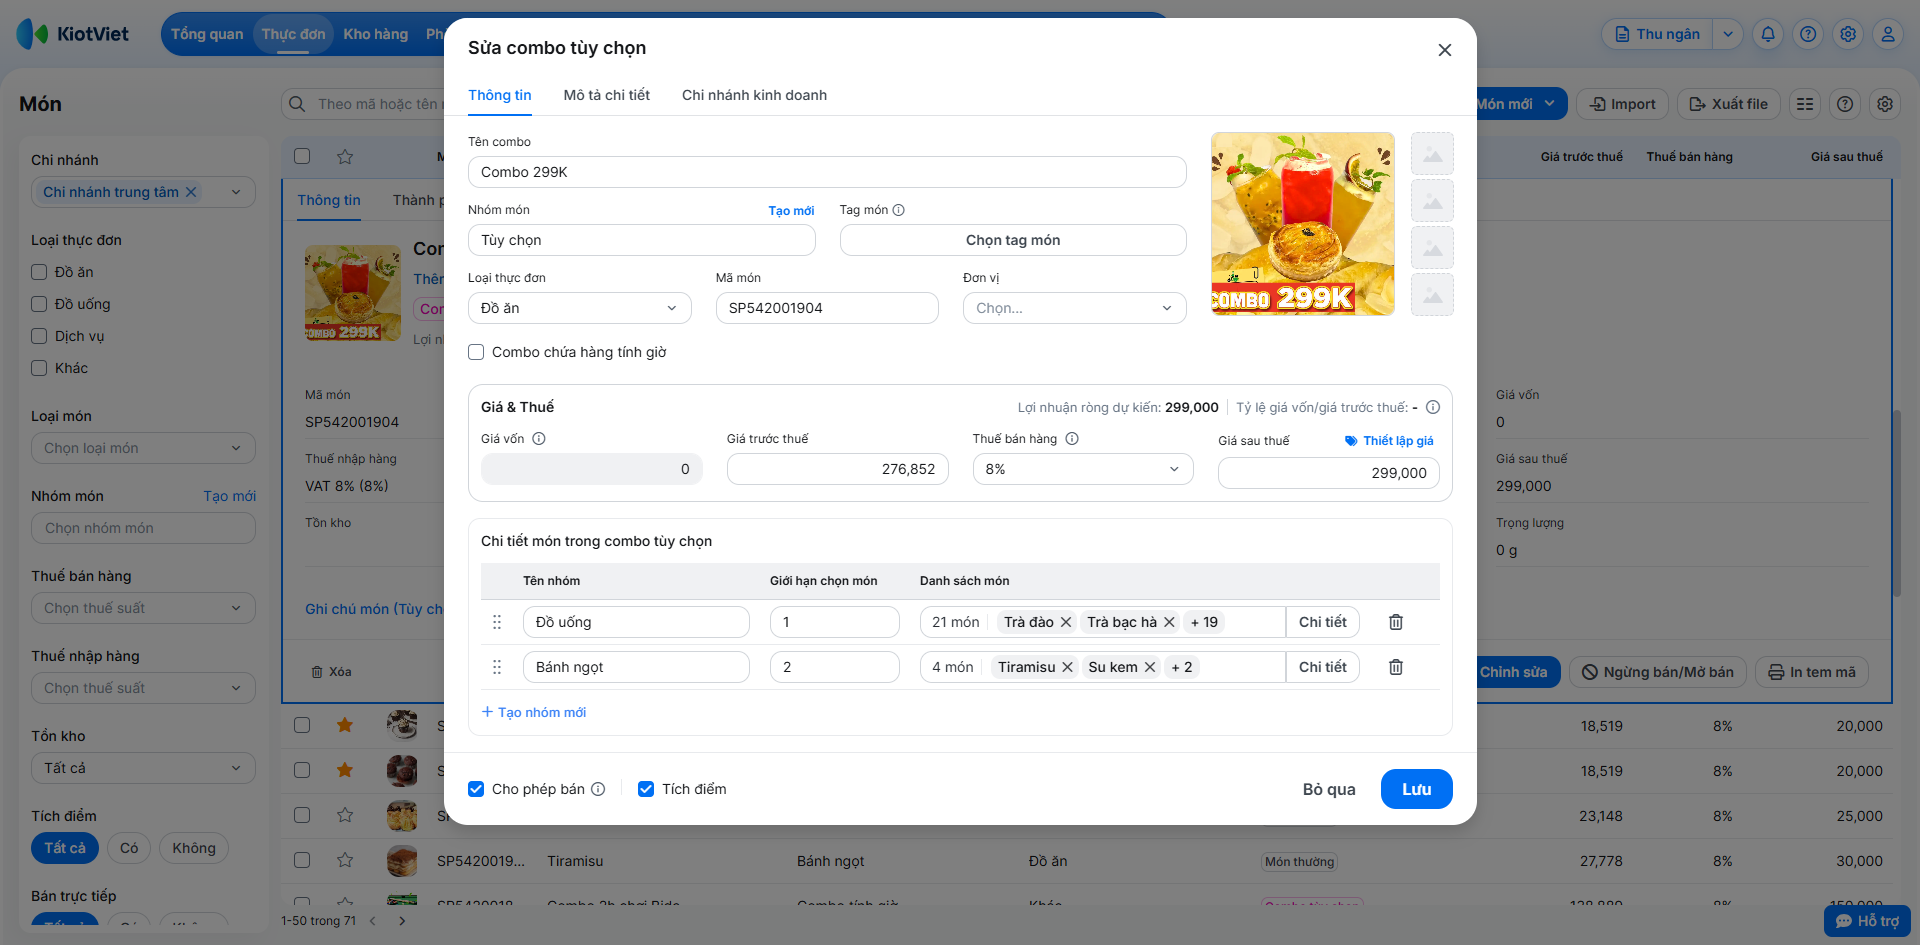Open notification bell in top bar
Screen dimensions: 1920x945
point(1768,34)
